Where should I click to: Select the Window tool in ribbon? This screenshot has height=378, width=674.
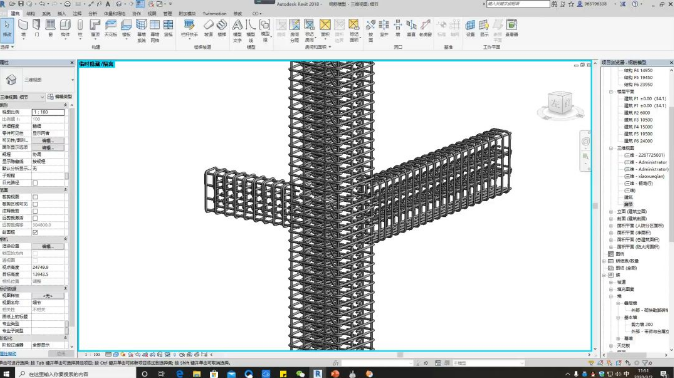[51, 29]
